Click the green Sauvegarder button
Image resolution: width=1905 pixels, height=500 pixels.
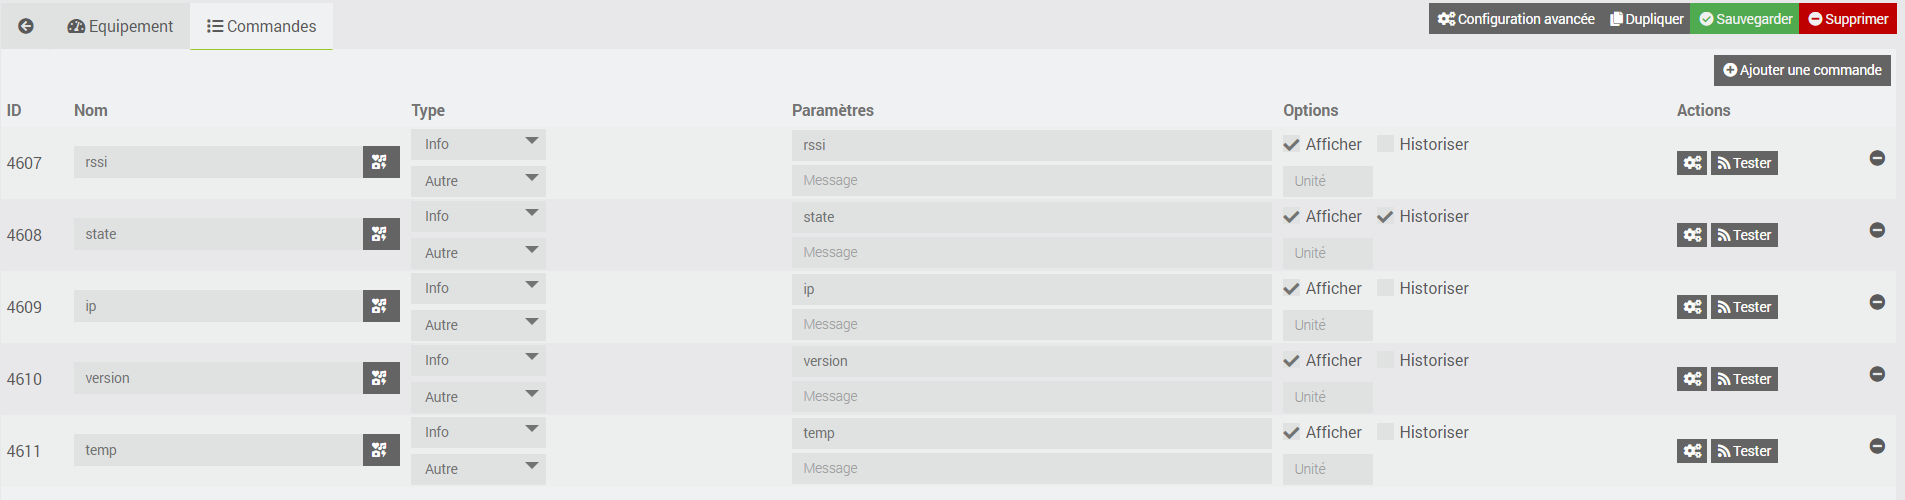(x=1744, y=19)
